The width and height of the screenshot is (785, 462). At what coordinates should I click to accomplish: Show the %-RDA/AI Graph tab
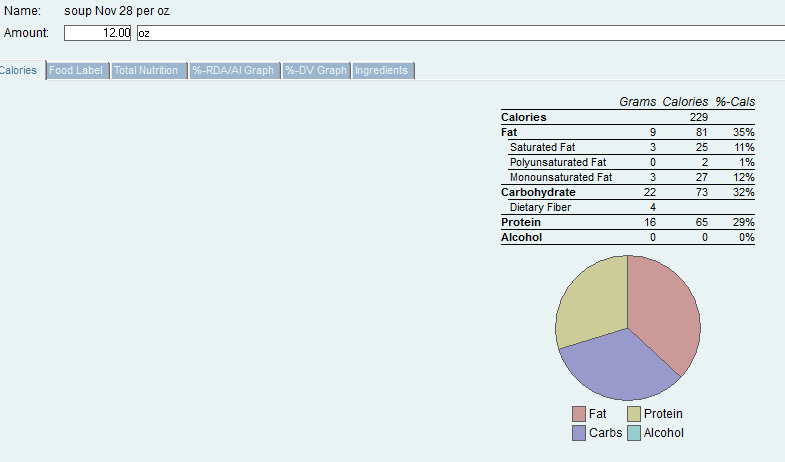233,71
